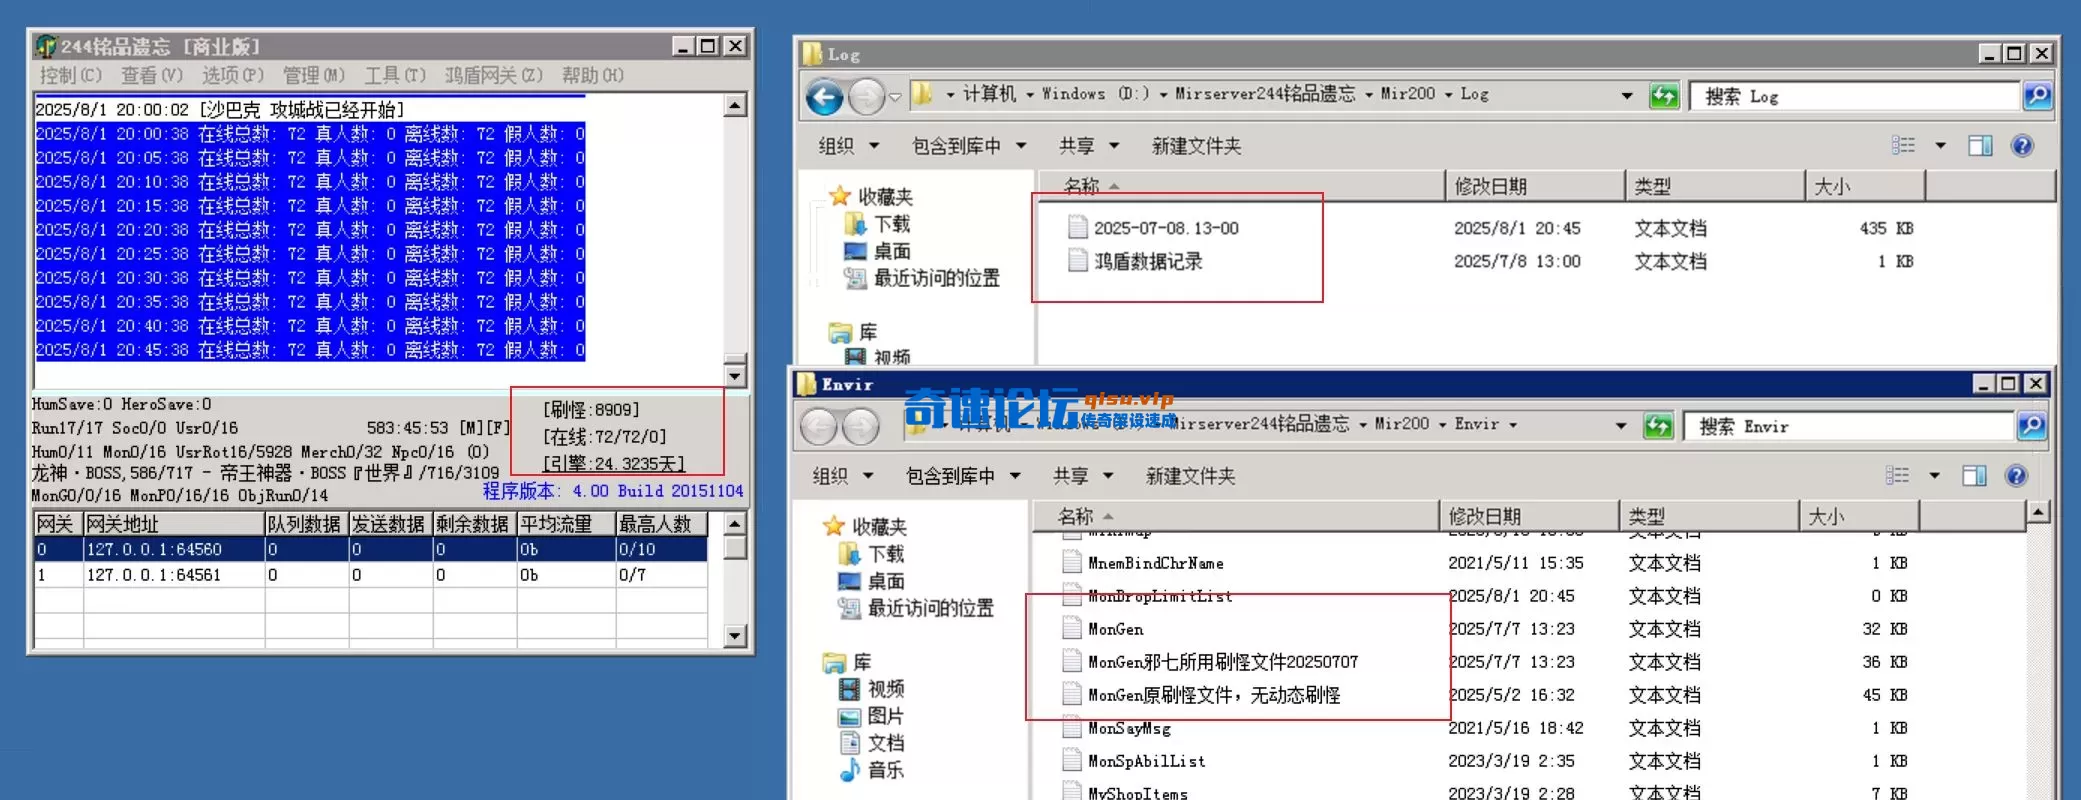Open 共享 dropdown in Log window
Image resolution: width=2081 pixels, height=800 pixels.
(1089, 146)
